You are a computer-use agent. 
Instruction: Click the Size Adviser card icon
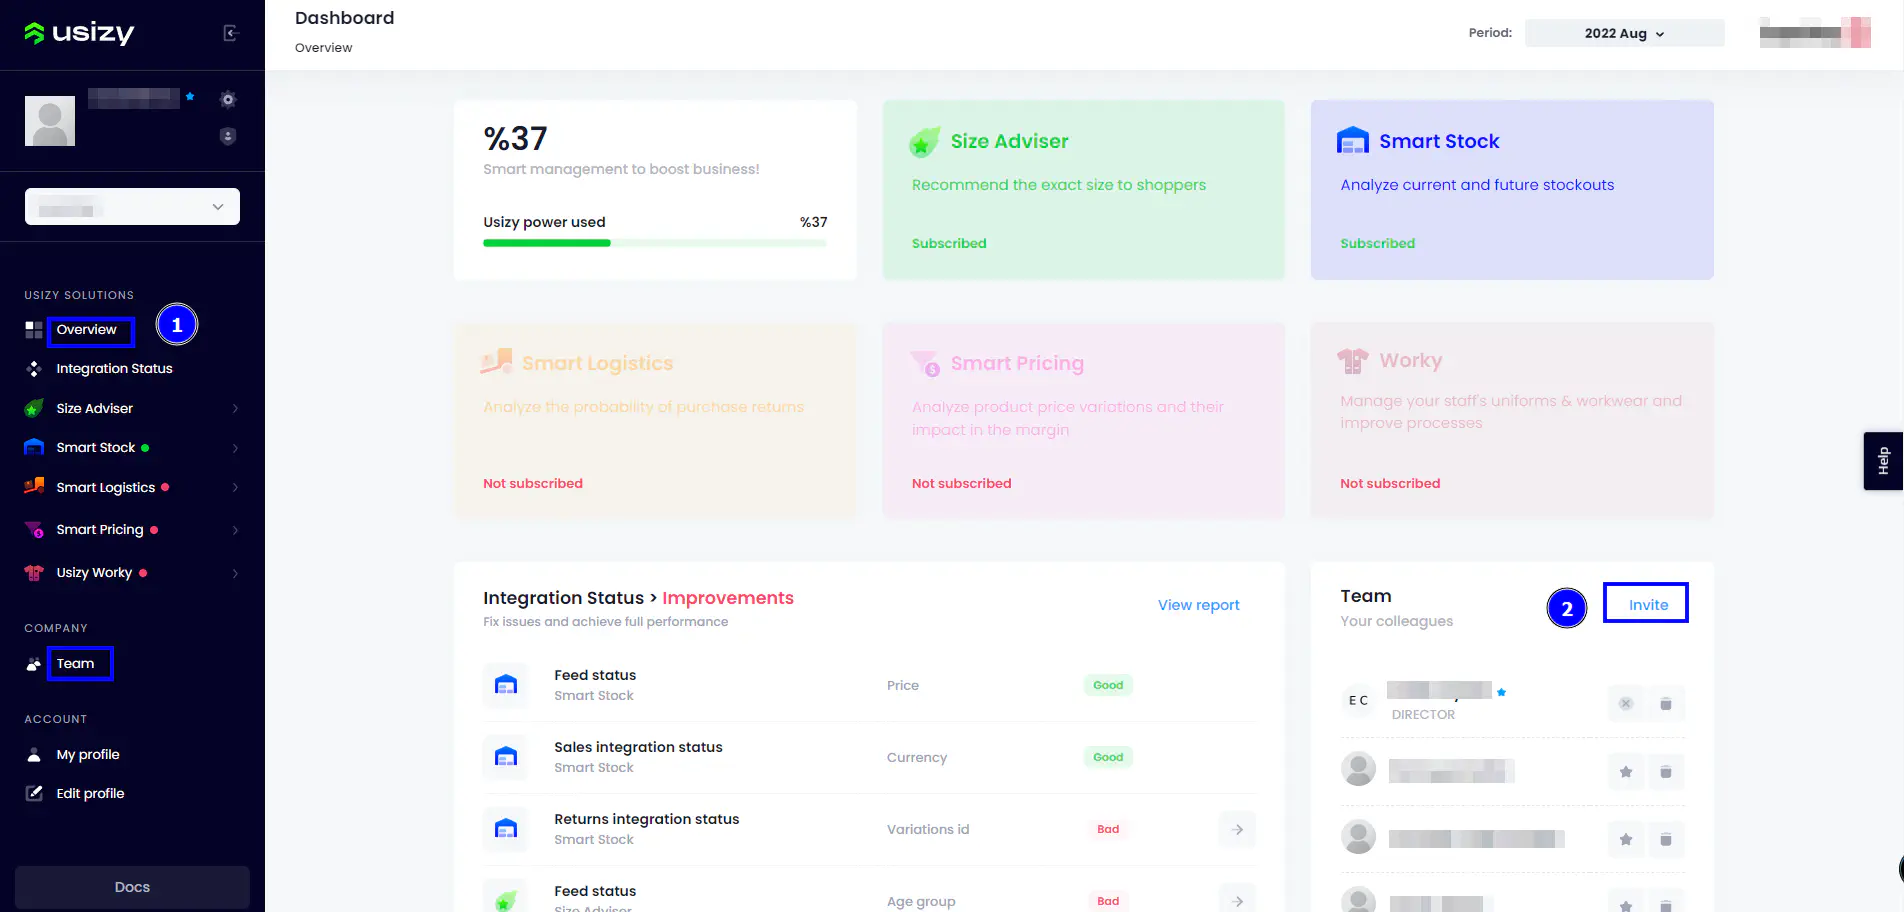924,142
